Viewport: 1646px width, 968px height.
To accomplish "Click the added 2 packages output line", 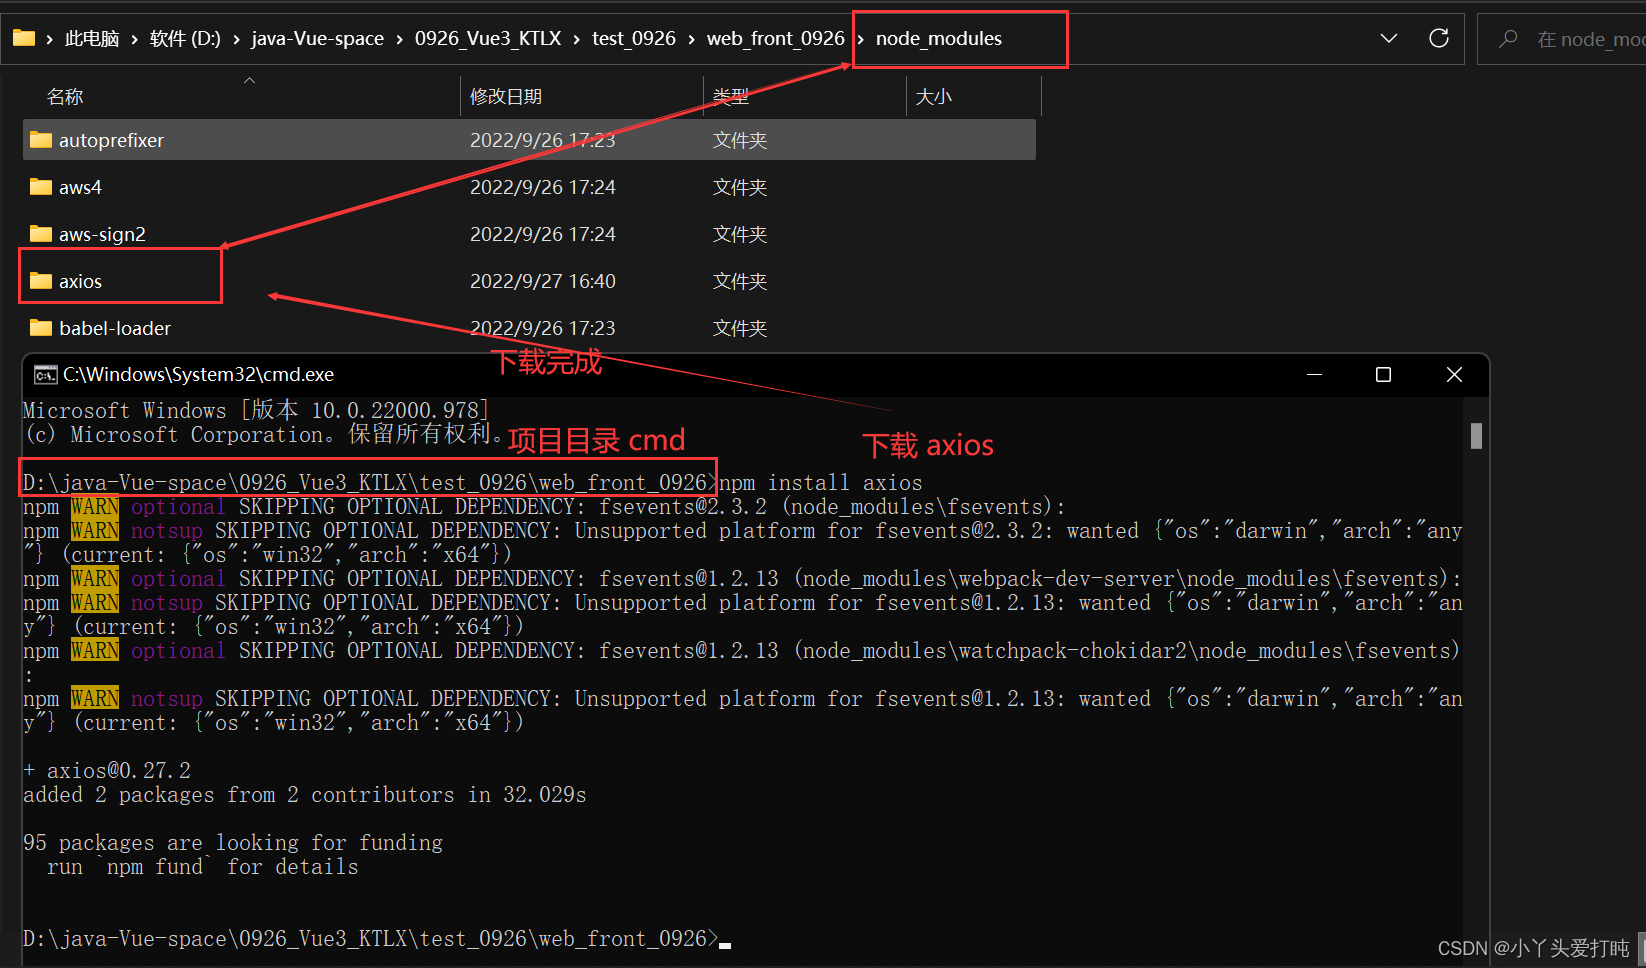I will click(305, 795).
